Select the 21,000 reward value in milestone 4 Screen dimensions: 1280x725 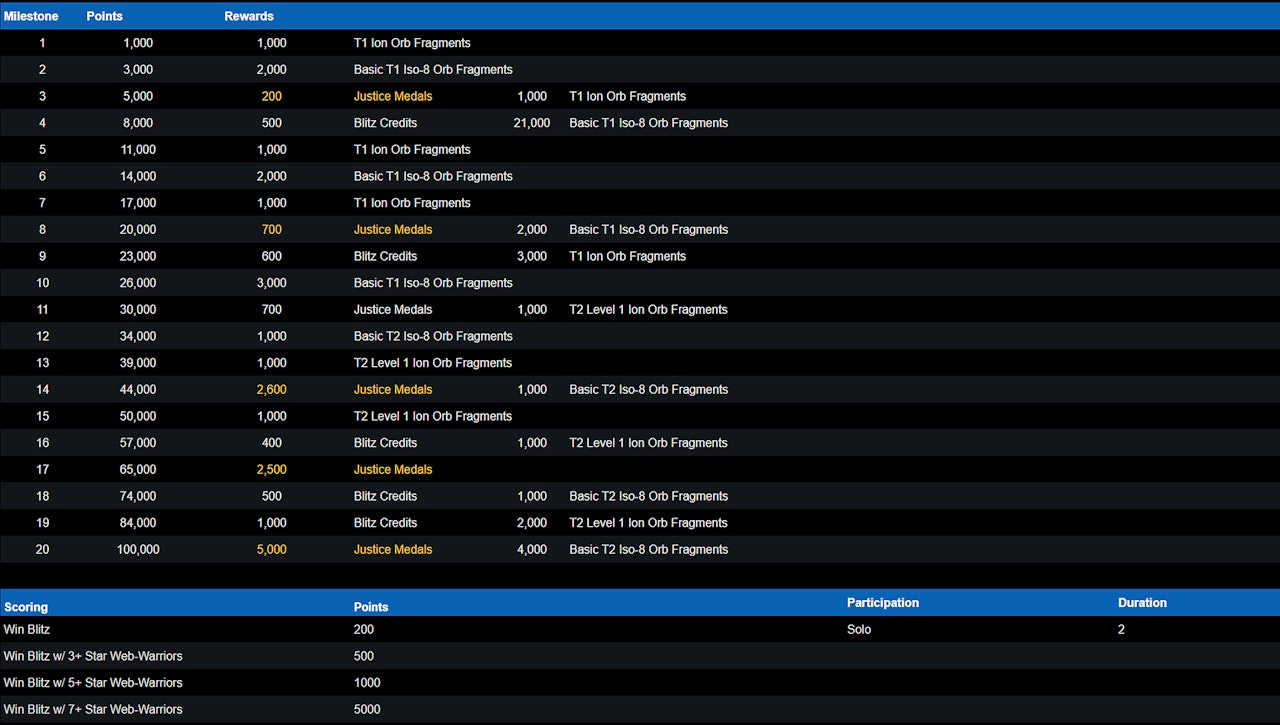coord(531,123)
